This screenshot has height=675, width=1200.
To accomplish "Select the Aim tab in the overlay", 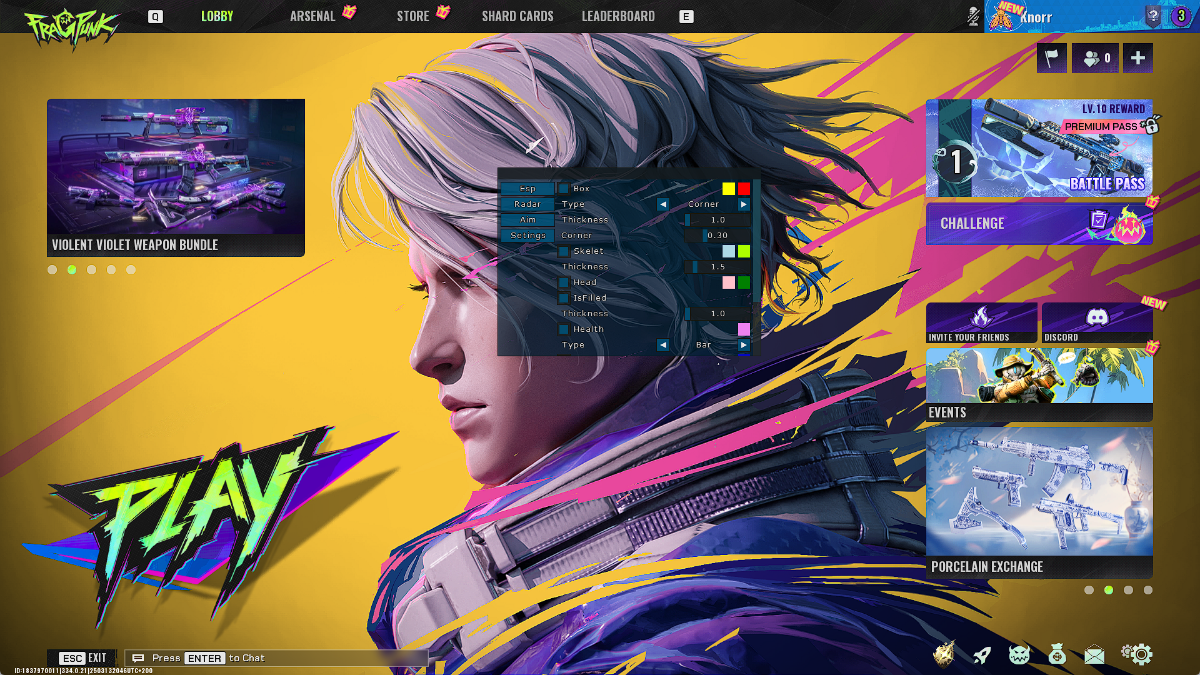I will 527,219.
